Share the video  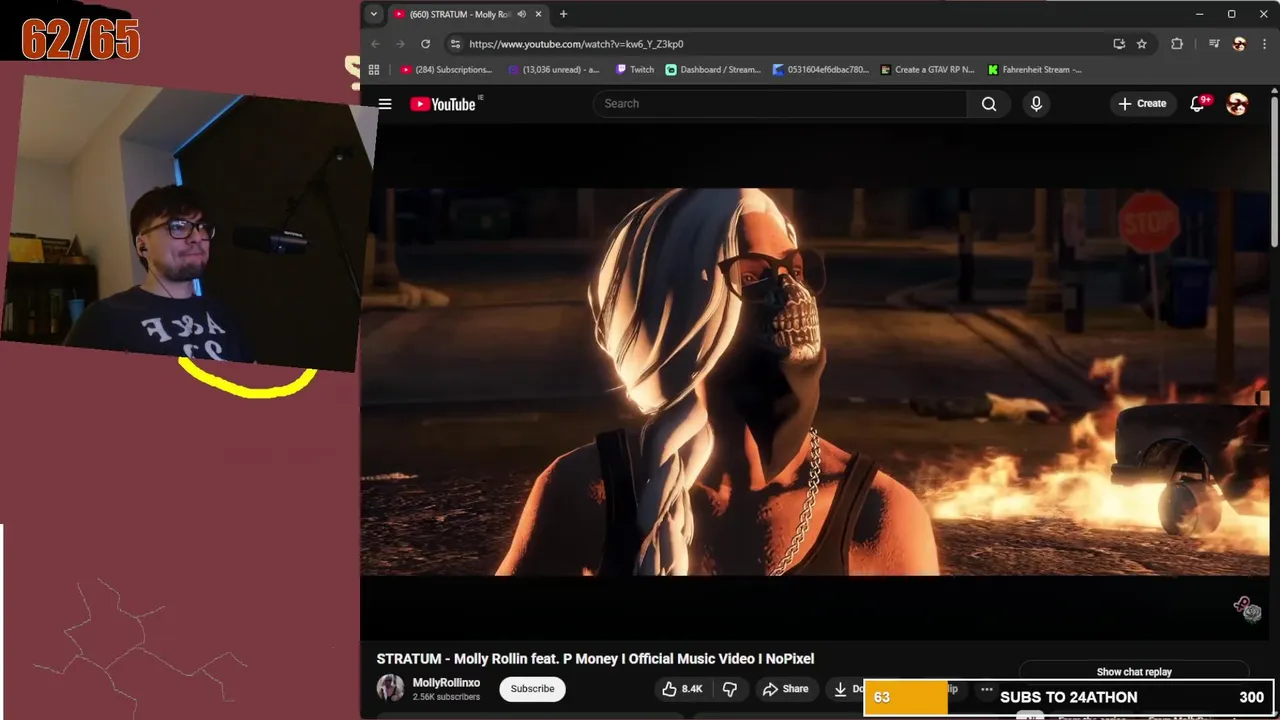[x=785, y=689]
